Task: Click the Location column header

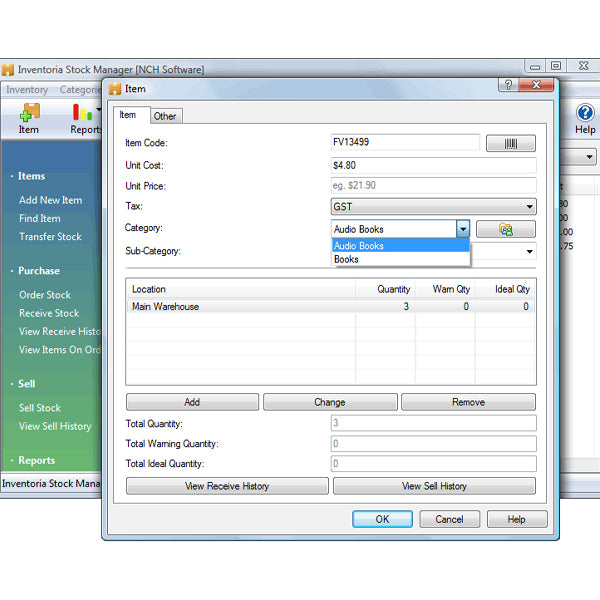Action: pos(241,289)
